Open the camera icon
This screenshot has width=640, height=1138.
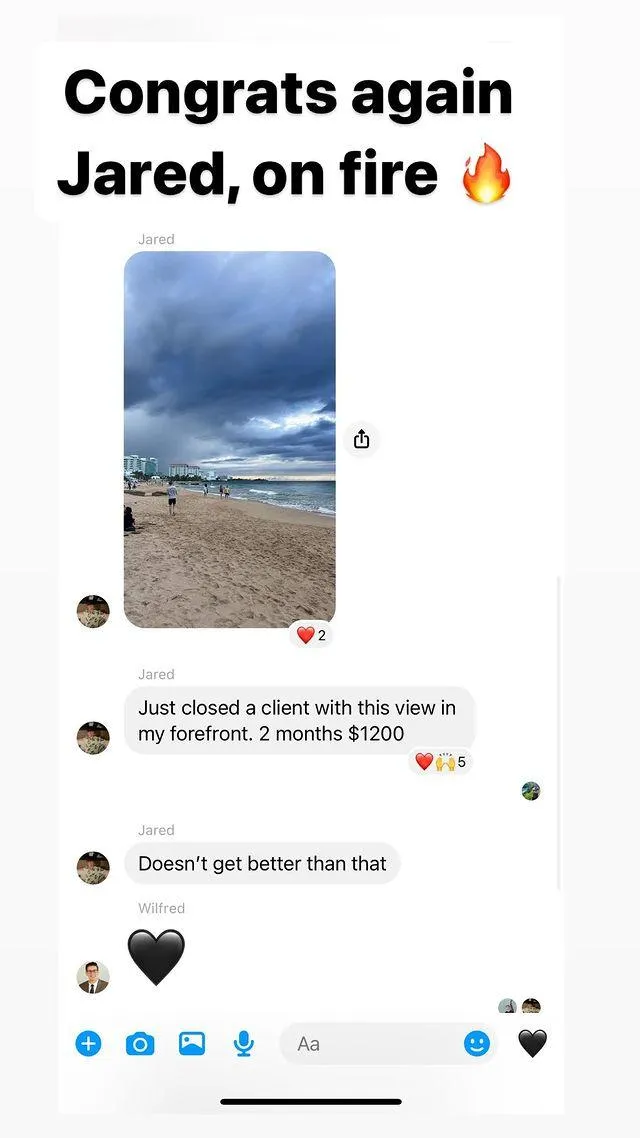coord(140,1044)
